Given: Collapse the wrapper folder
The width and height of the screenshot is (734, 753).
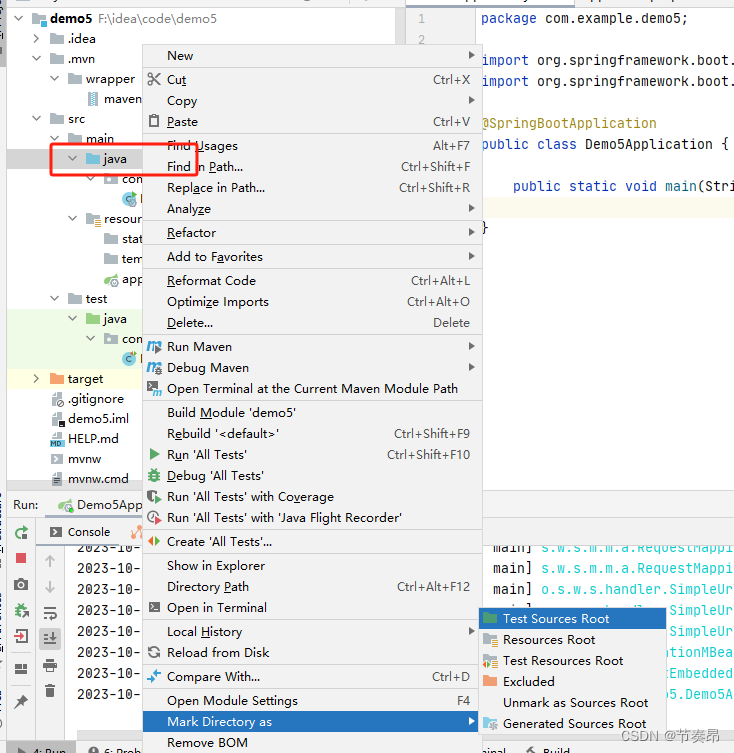Looking at the screenshot, I should (55, 78).
